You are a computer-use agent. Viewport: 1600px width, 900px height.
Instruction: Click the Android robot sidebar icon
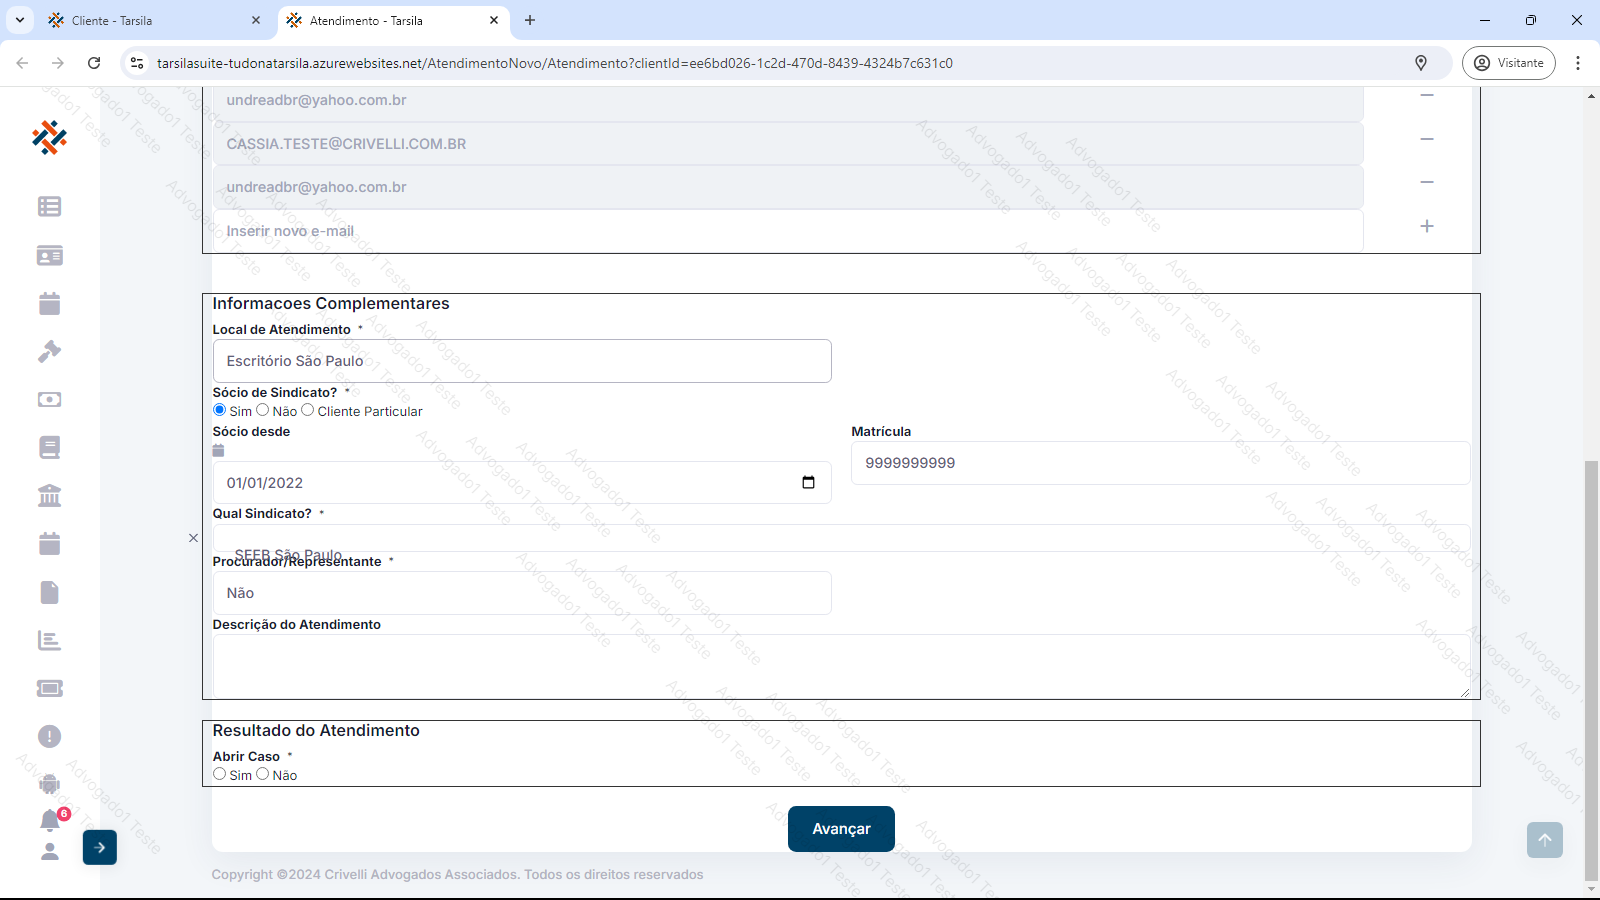tap(49, 784)
